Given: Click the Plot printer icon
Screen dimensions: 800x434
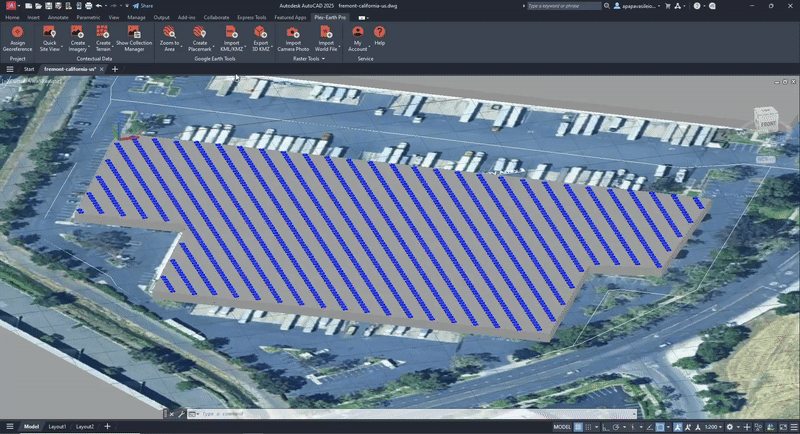Looking at the screenshot, I should [89, 6].
